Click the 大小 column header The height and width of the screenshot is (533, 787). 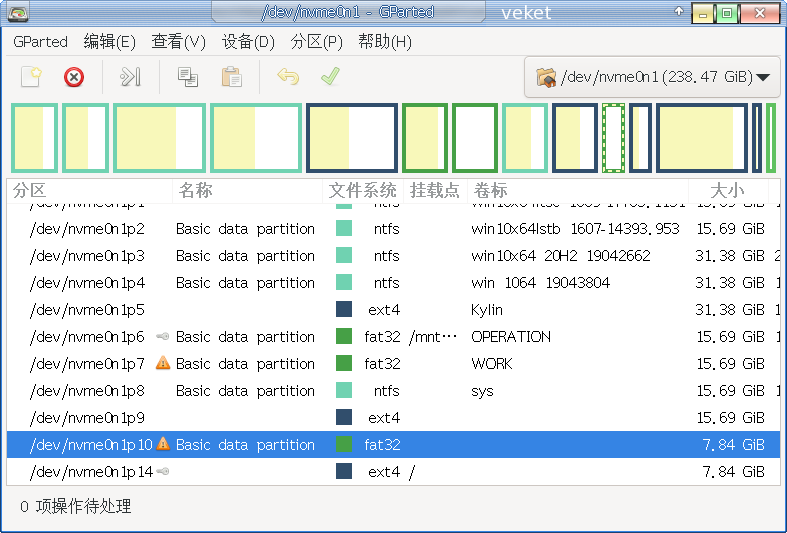727,190
